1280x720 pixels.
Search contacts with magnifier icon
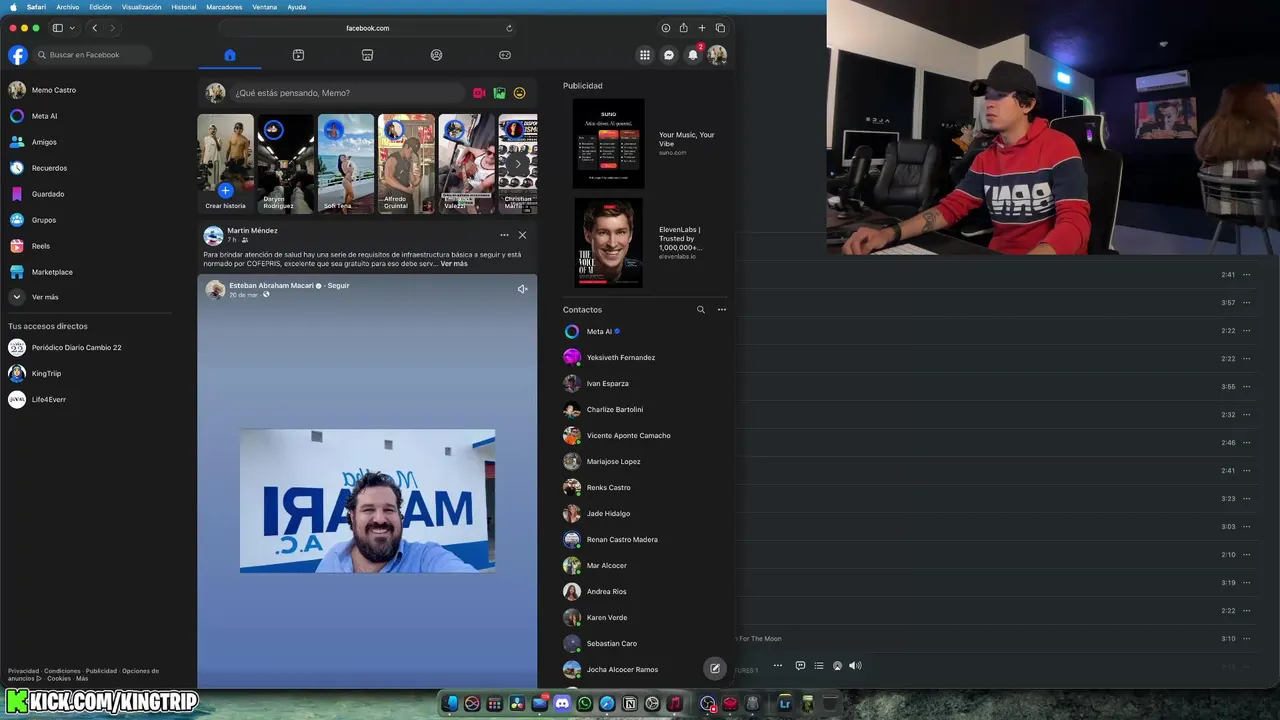click(x=701, y=310)
